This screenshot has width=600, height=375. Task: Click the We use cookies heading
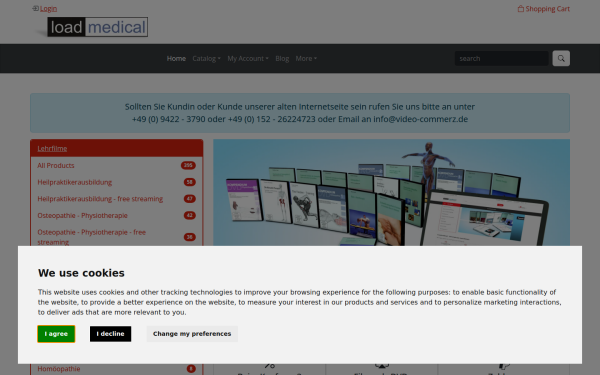pos(81,273)
